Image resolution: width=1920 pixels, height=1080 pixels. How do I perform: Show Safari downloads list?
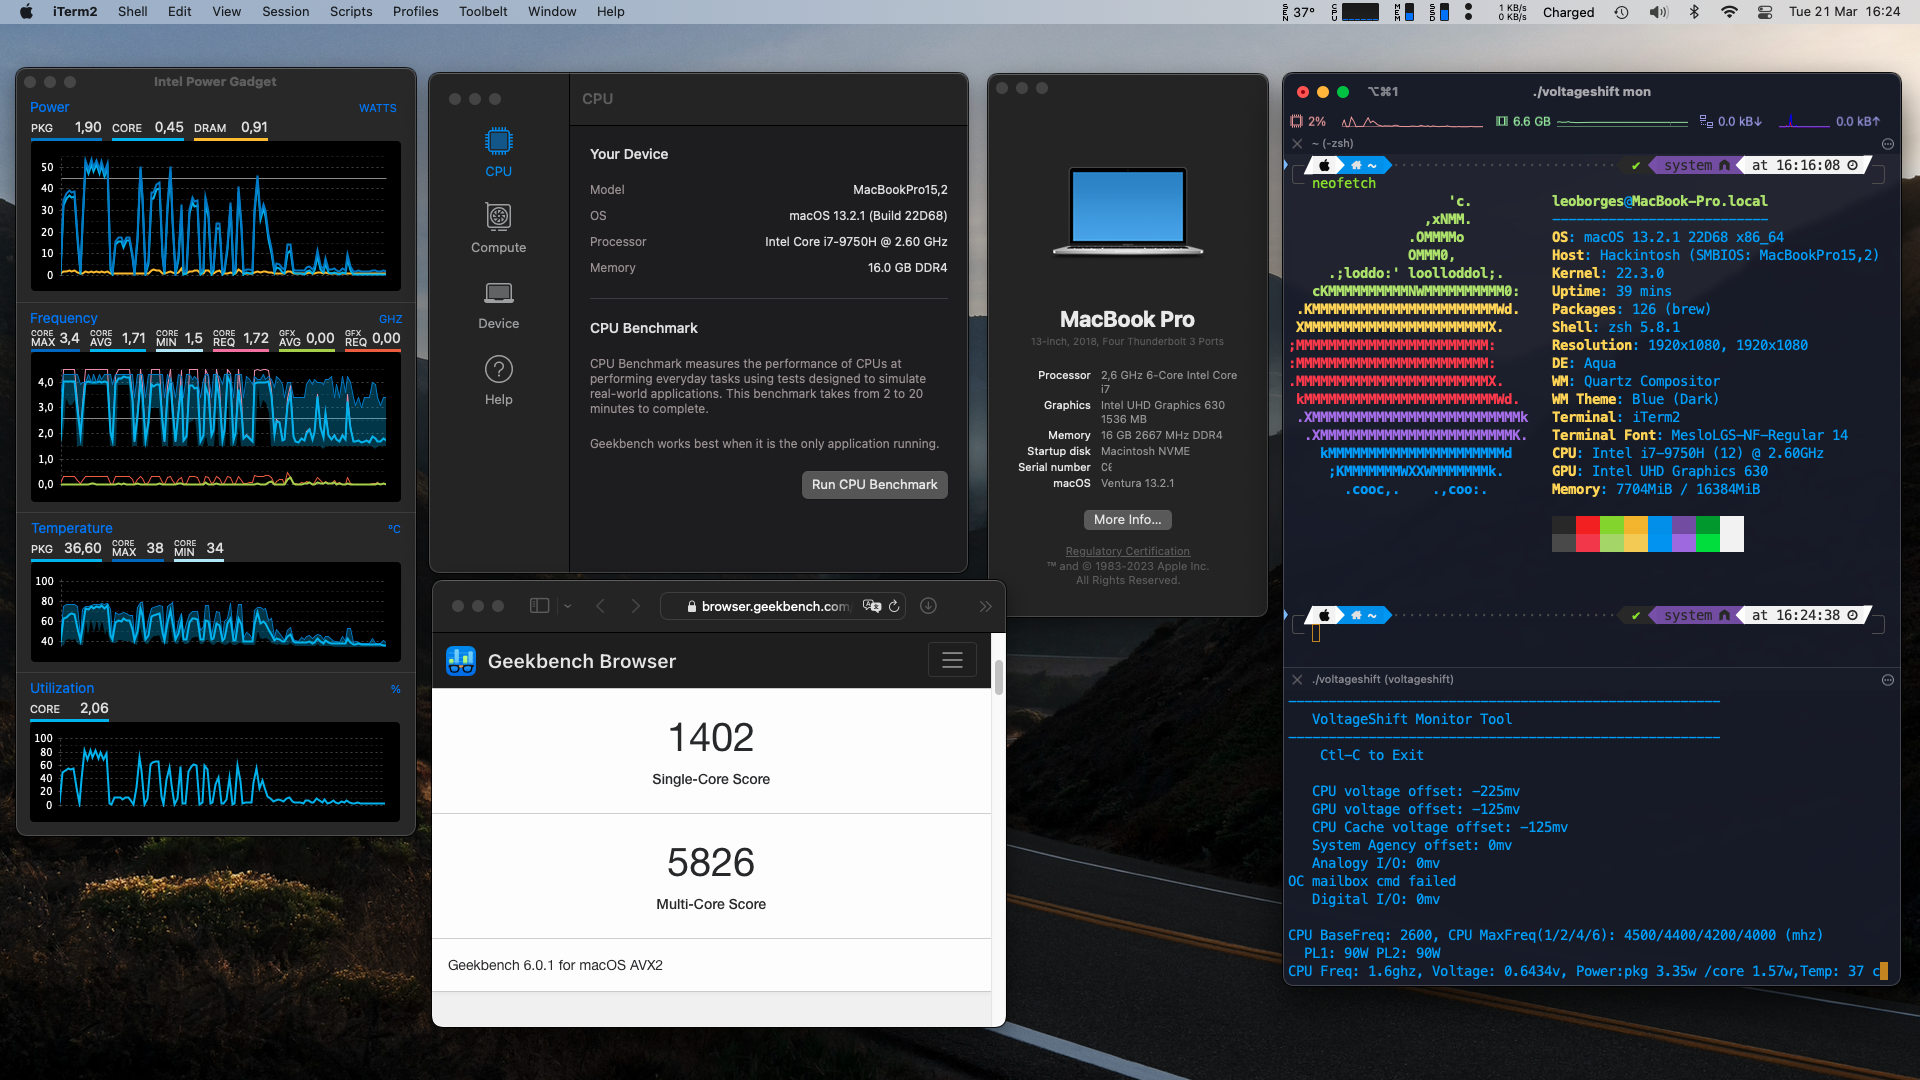click(x=928, y=606)
